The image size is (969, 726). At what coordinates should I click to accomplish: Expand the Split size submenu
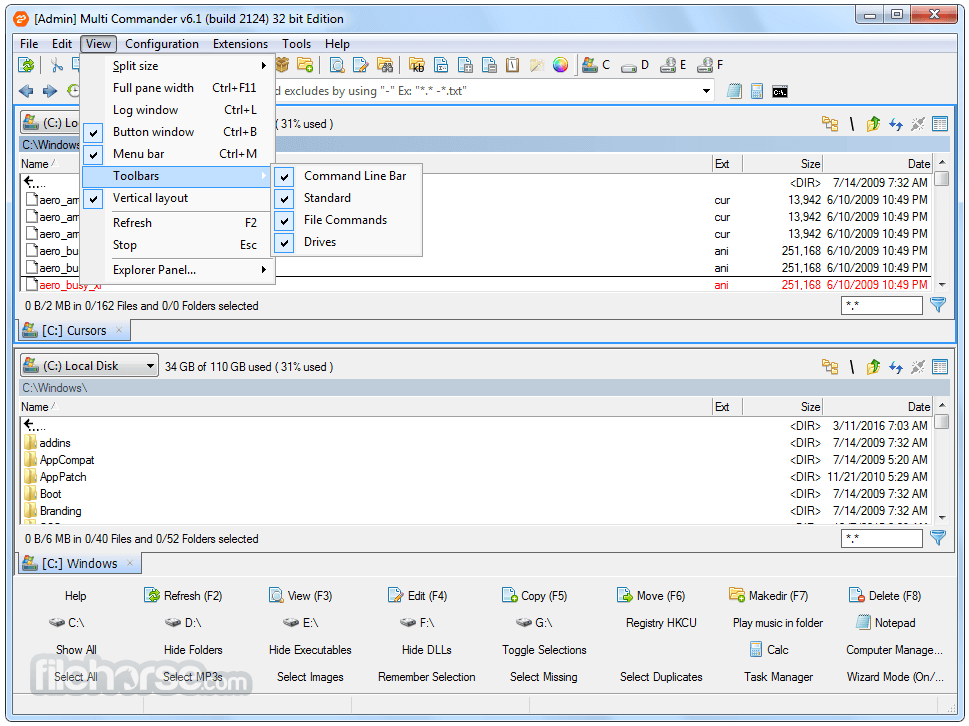pos(178,66)
